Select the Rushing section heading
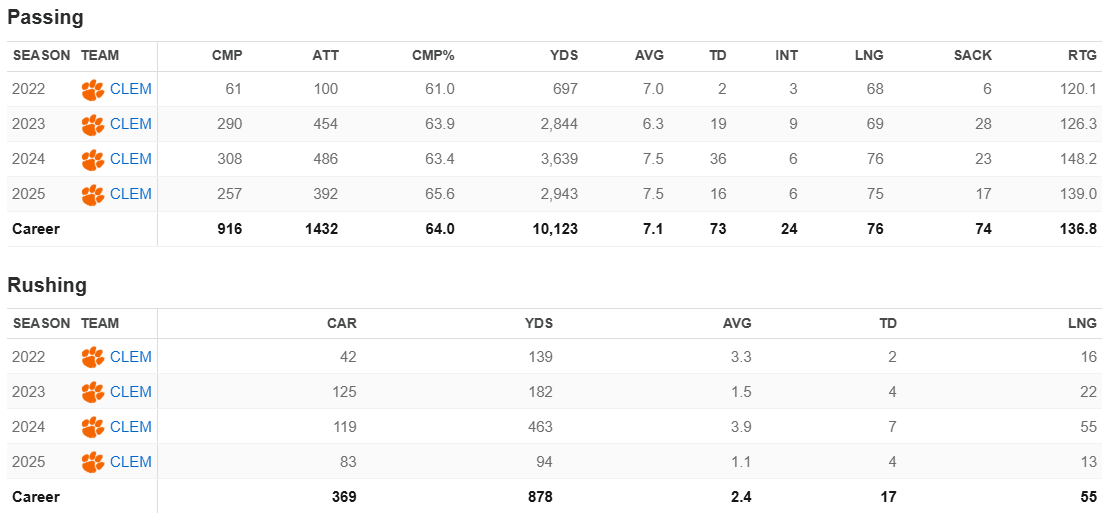This screenshot has height=513, width=1112. coord(47,285)
